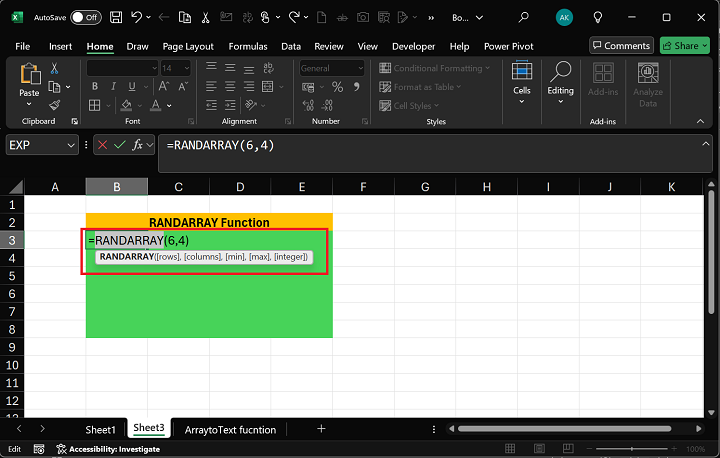Image resolution: width=720 pixels, height=458 pixels.
Task: Cancel formula entry with the X
Action: 102,145
